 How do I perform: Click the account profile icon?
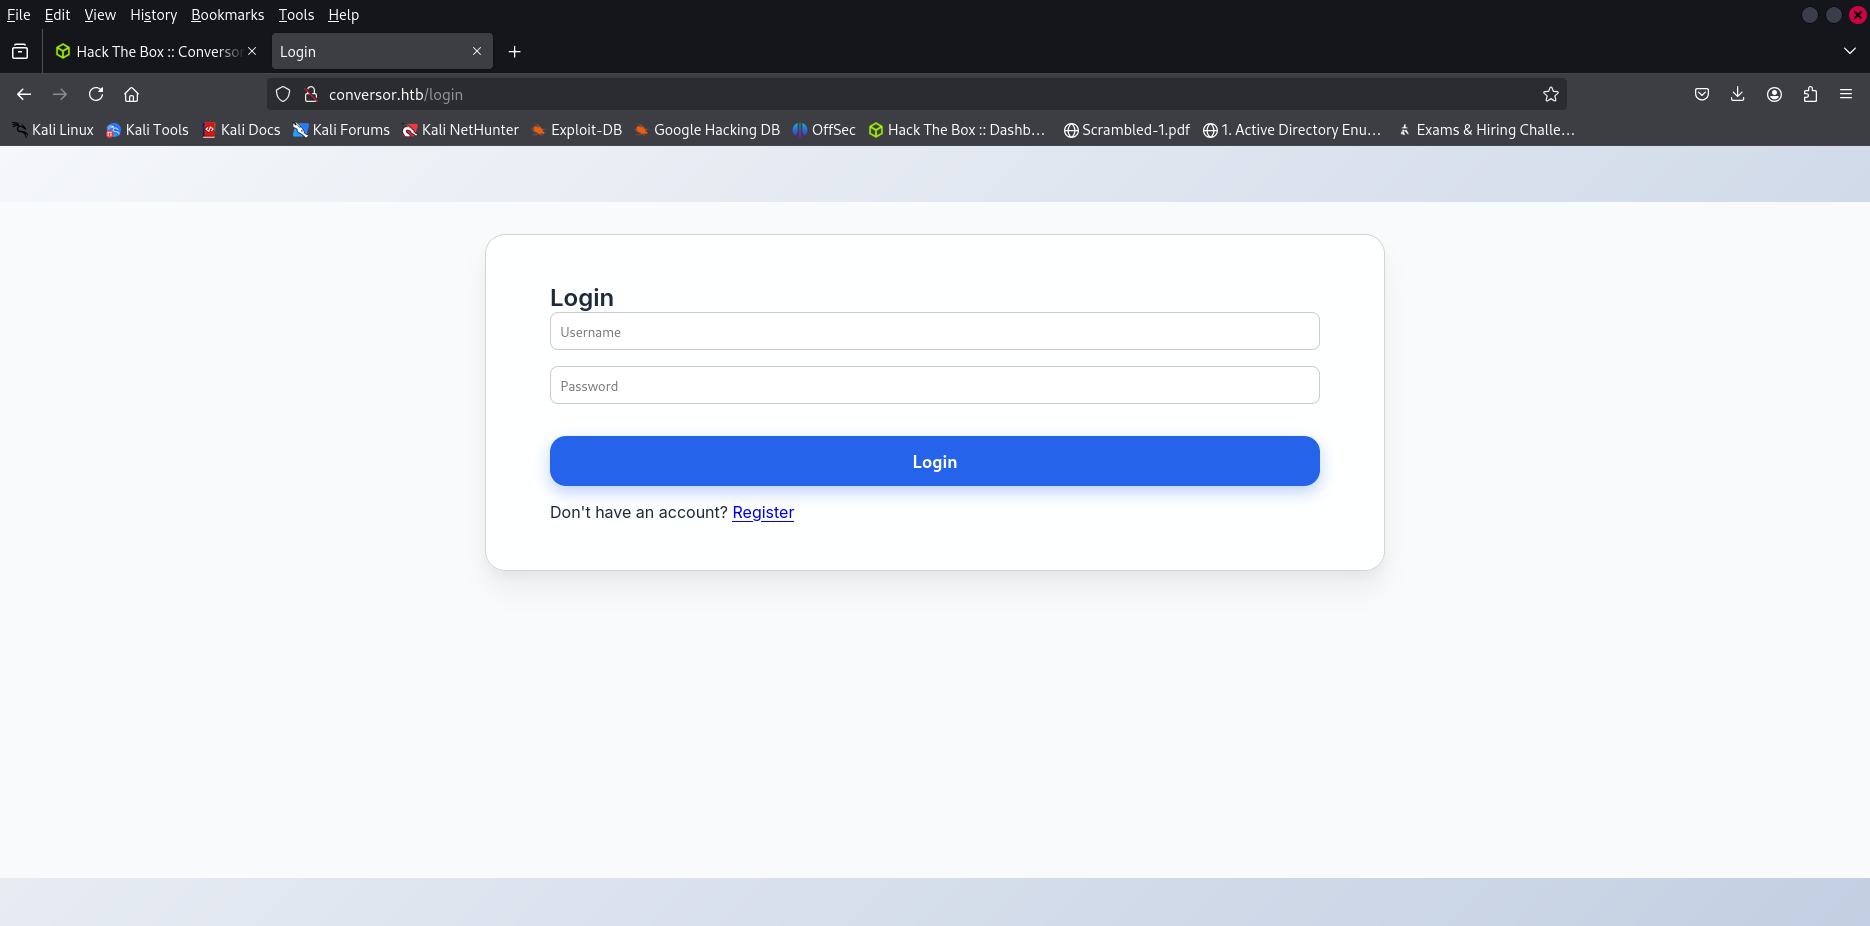(1774, 94)
